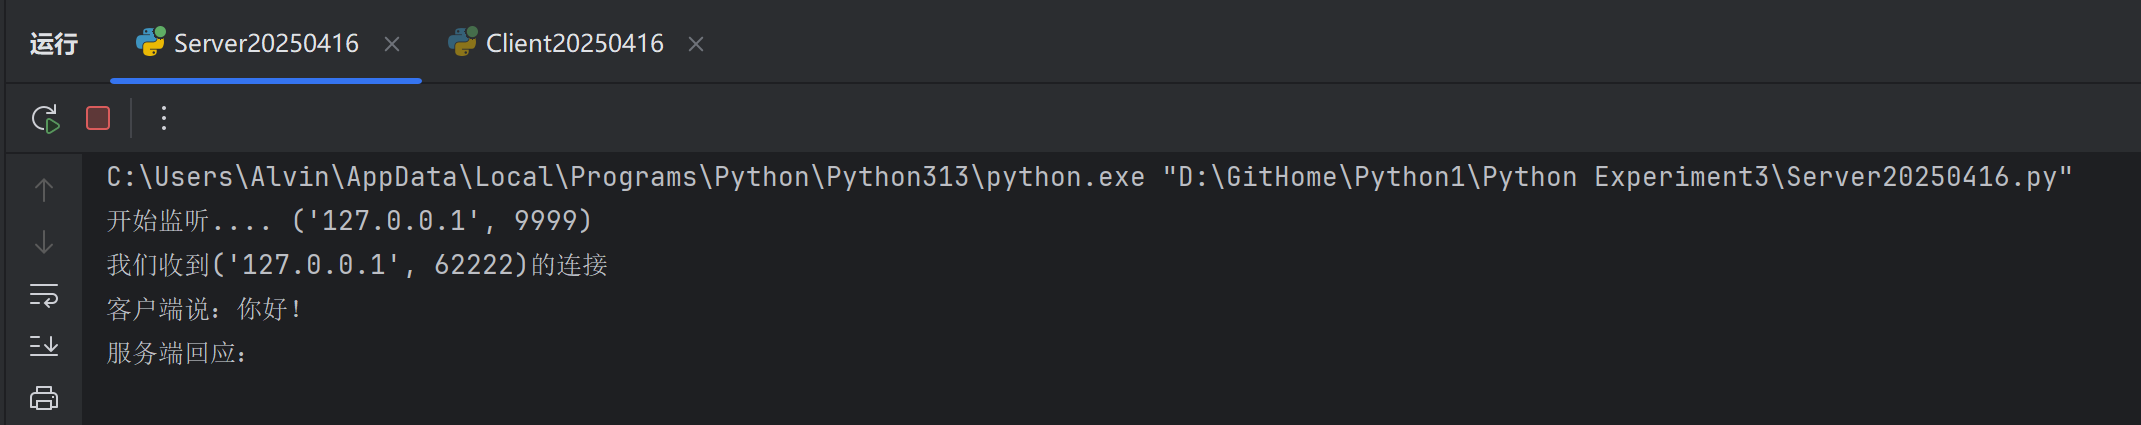Click Python icon on Server20250416 tab
The width and height of the screenshot is (2141, 425).
coord(151,42)
